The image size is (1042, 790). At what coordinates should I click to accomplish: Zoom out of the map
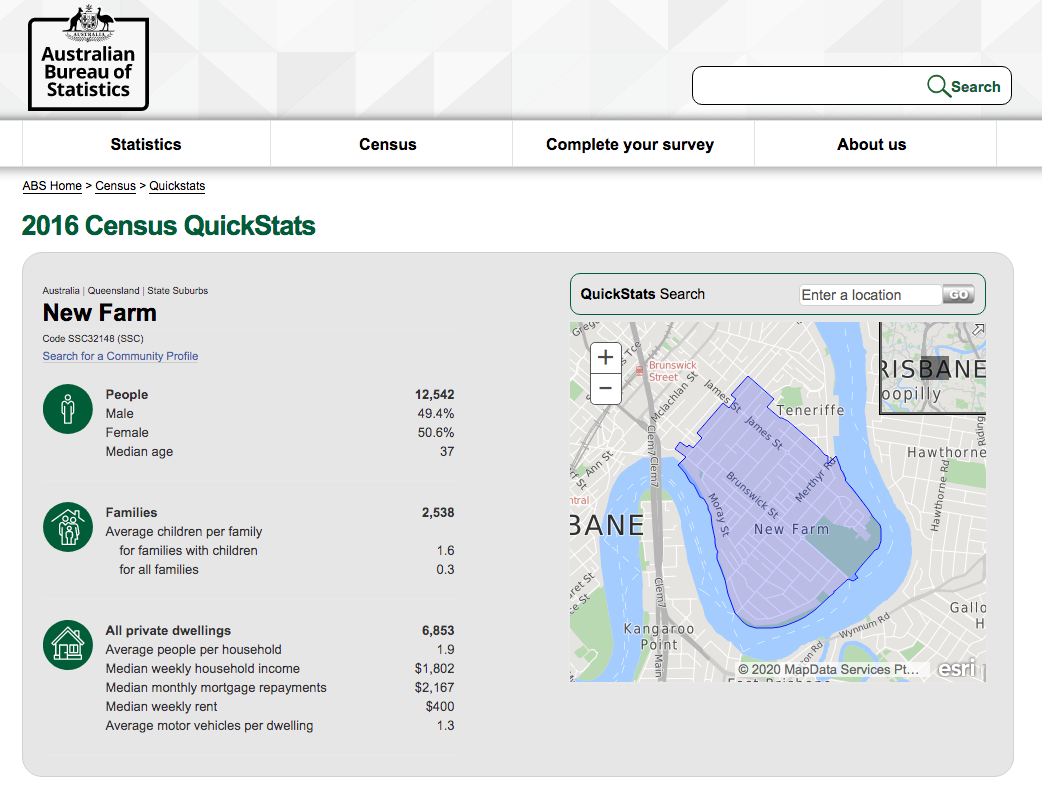[x=605, y=388]
